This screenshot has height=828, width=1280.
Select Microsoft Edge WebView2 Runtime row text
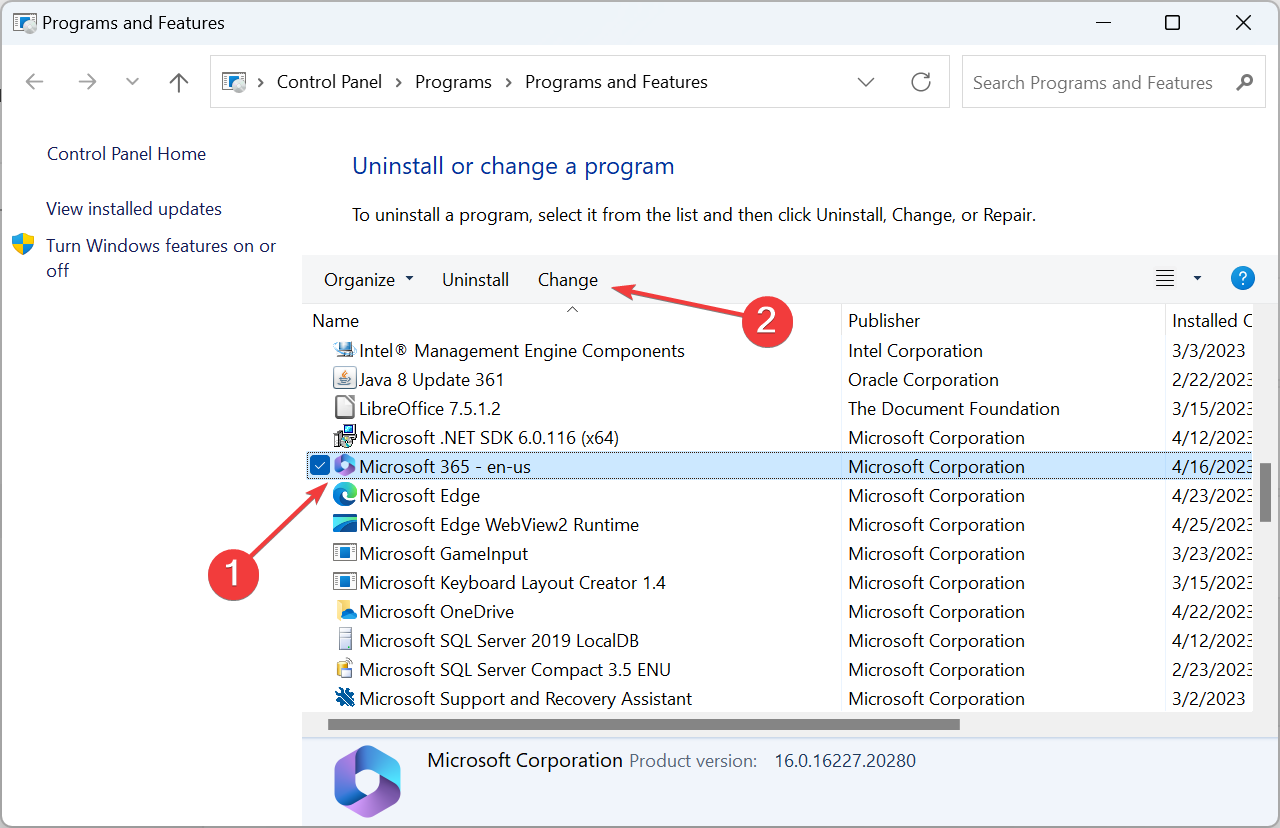point(499,525)
